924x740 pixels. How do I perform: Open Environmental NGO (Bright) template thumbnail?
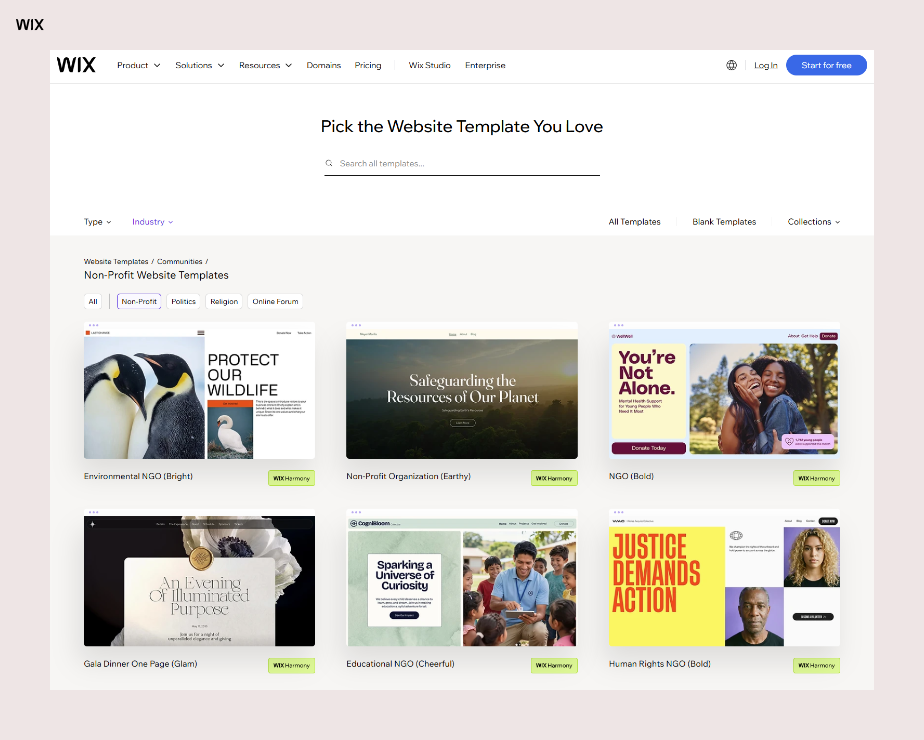coord(199,391)
